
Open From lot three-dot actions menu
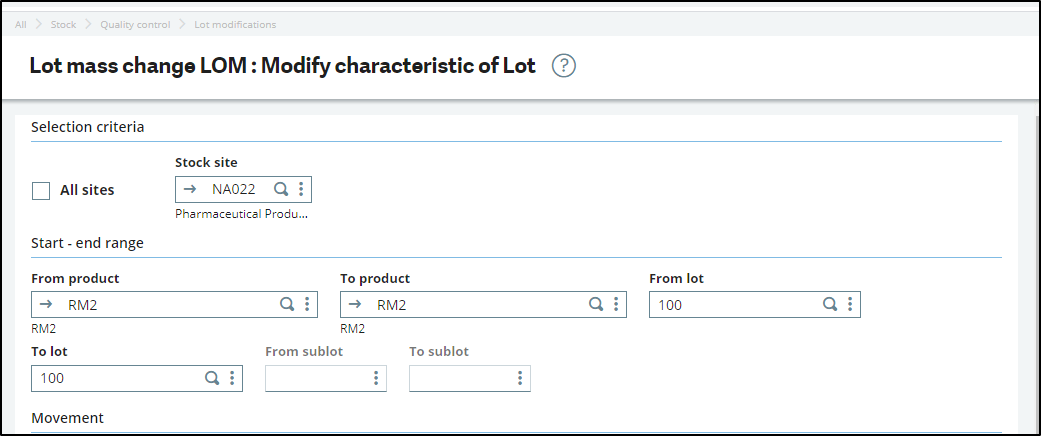point(849,304)
